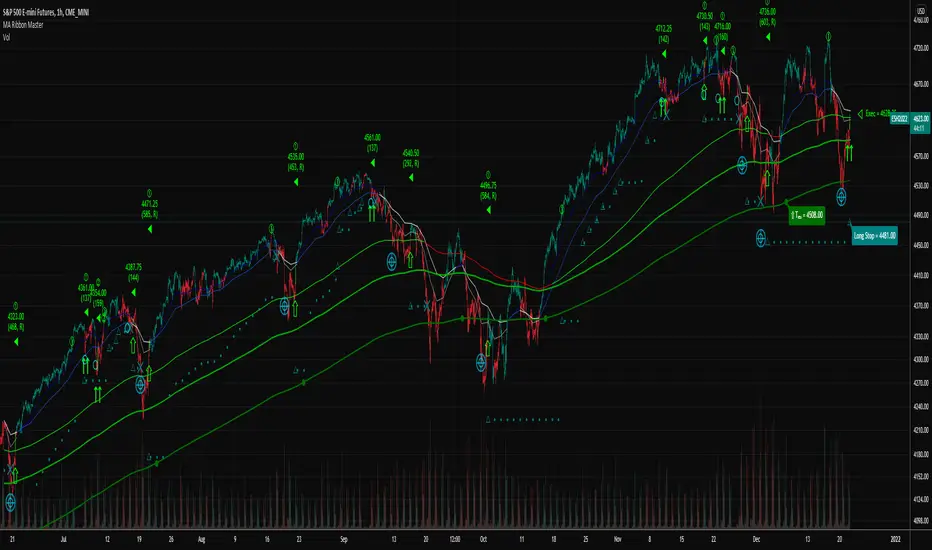Image resolution: width=932 pixels, height=550 pixels.
Task: Click the circled target icon near July 19 low
Action: 140,385
